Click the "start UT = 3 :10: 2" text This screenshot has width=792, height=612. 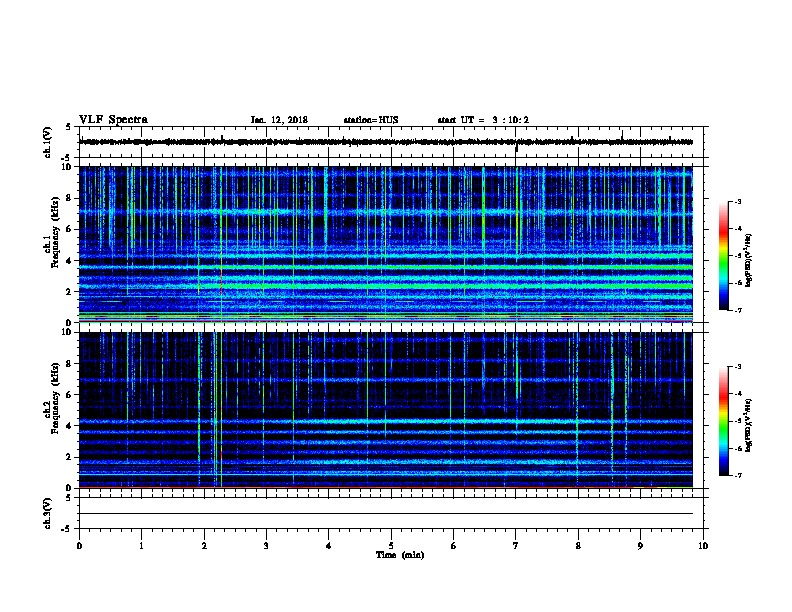483,120
